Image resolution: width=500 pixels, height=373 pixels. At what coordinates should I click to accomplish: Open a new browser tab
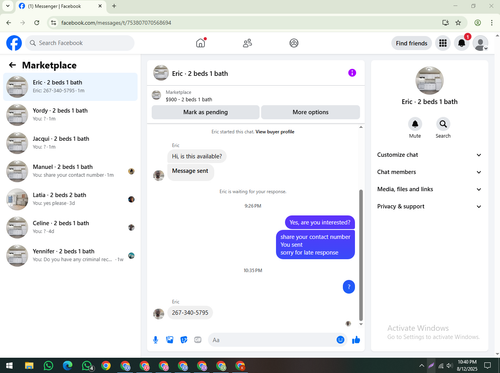coord(114,6)
